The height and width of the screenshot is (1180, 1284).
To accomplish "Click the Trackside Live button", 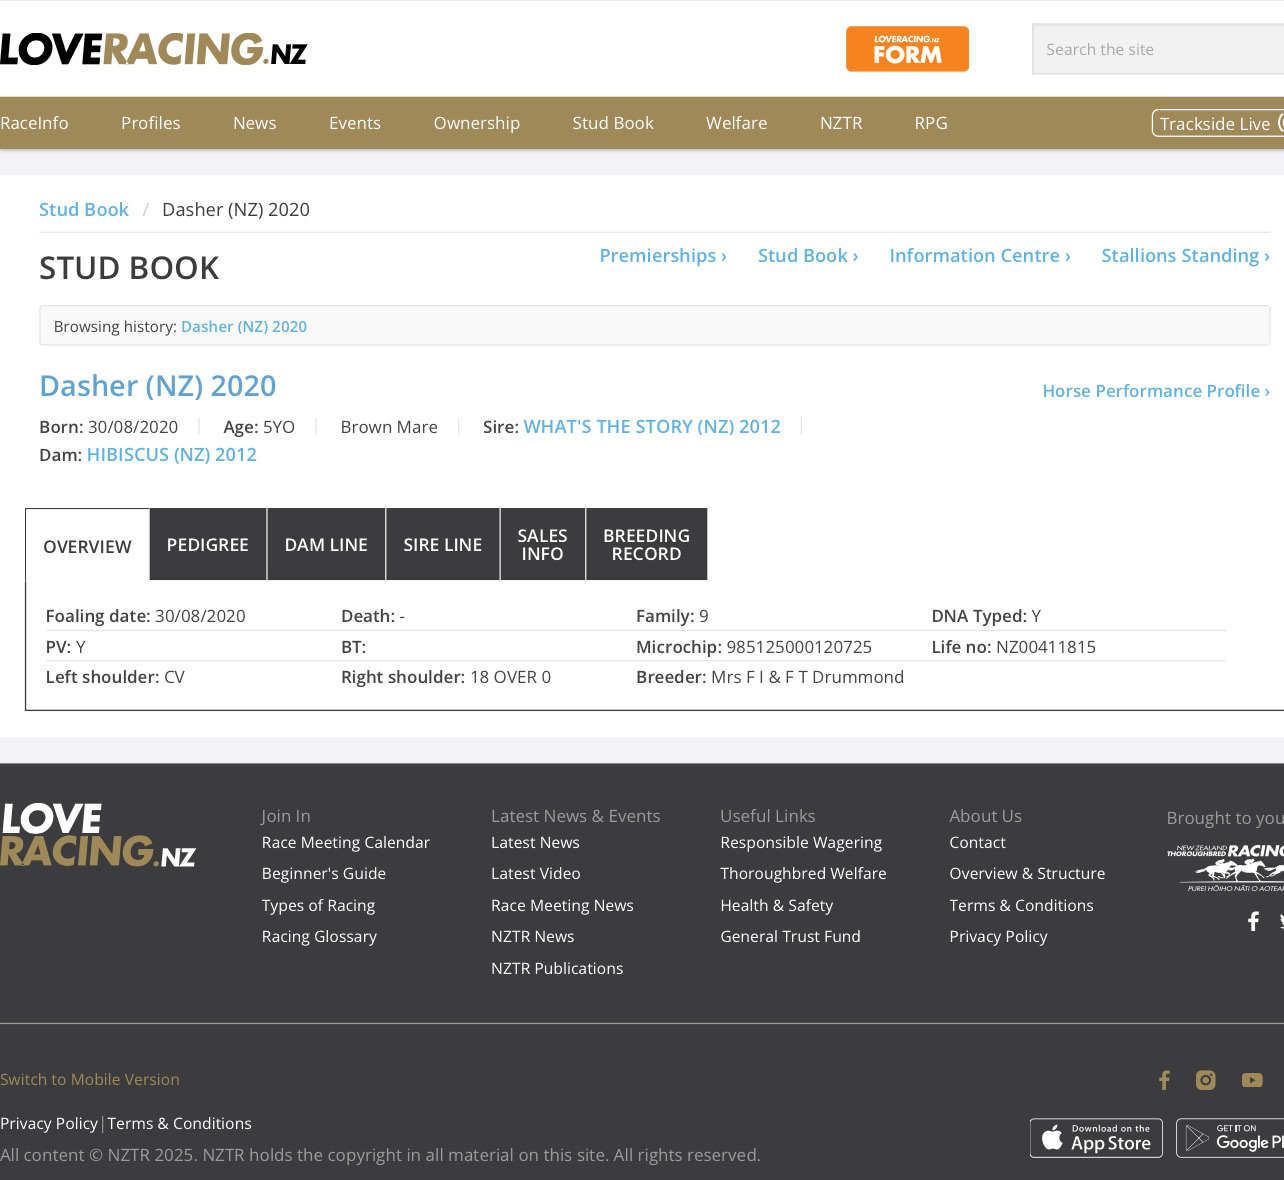I will click(x=1217, y=124).
